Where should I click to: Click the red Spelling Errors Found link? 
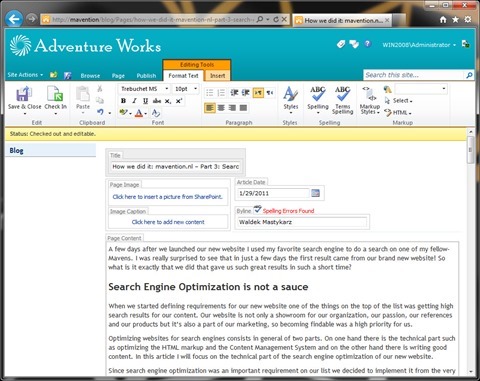pyautogui.click(x=288, y=211)
